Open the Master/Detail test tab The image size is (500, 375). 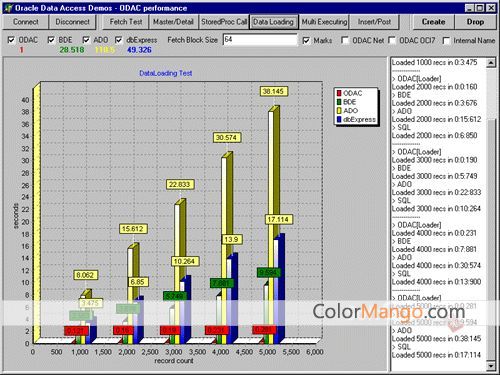[x=173, y=22]
